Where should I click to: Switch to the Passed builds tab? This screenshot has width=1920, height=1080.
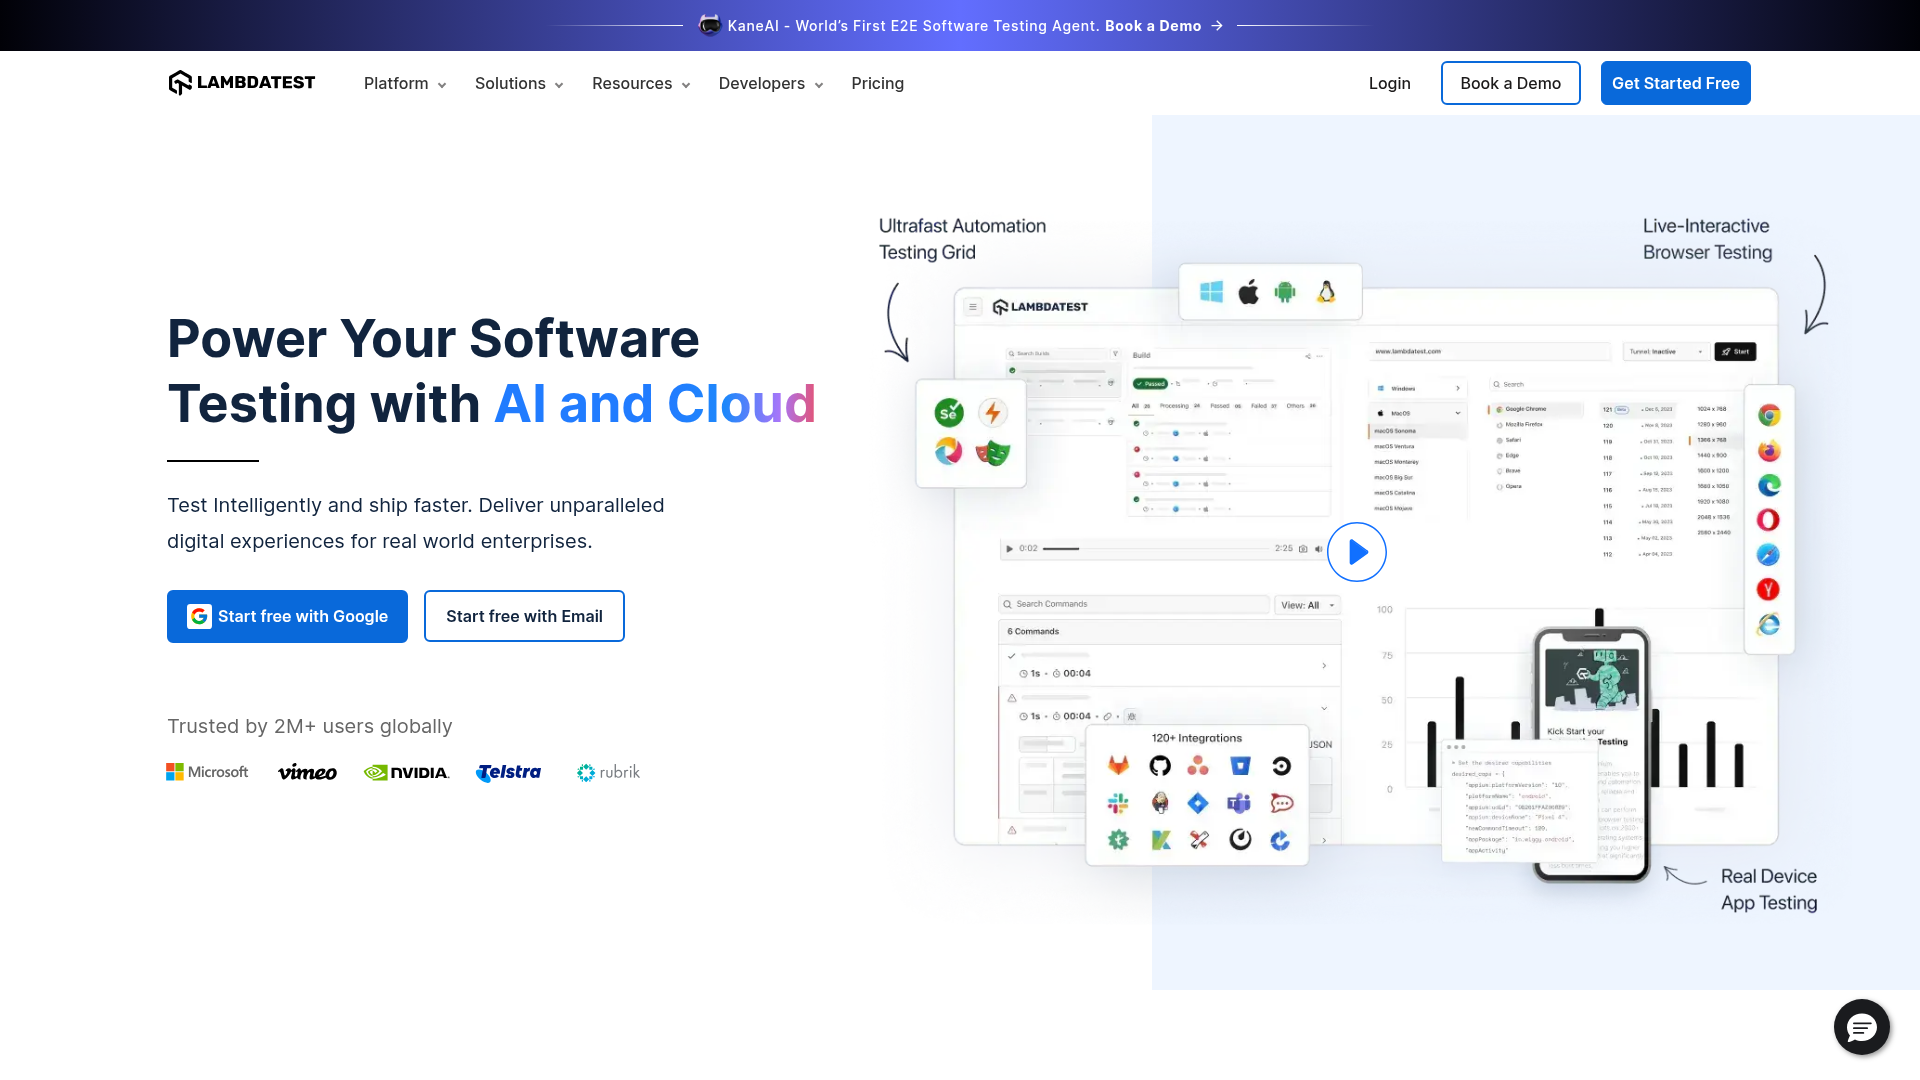tap(1225, 406)
